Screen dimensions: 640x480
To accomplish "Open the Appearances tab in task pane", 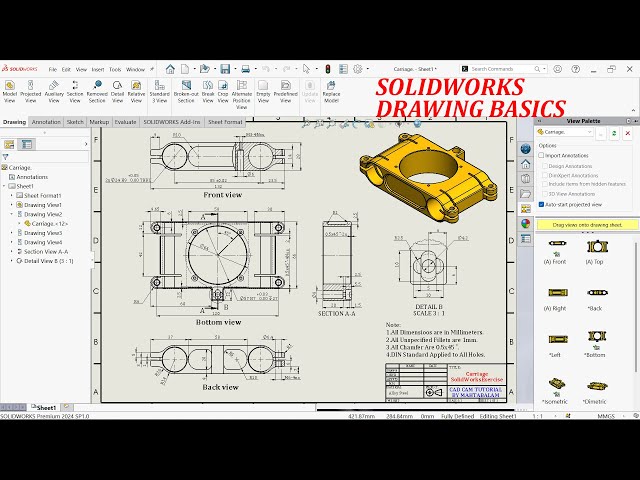I will pyautogui.click(x=526, y=223).
